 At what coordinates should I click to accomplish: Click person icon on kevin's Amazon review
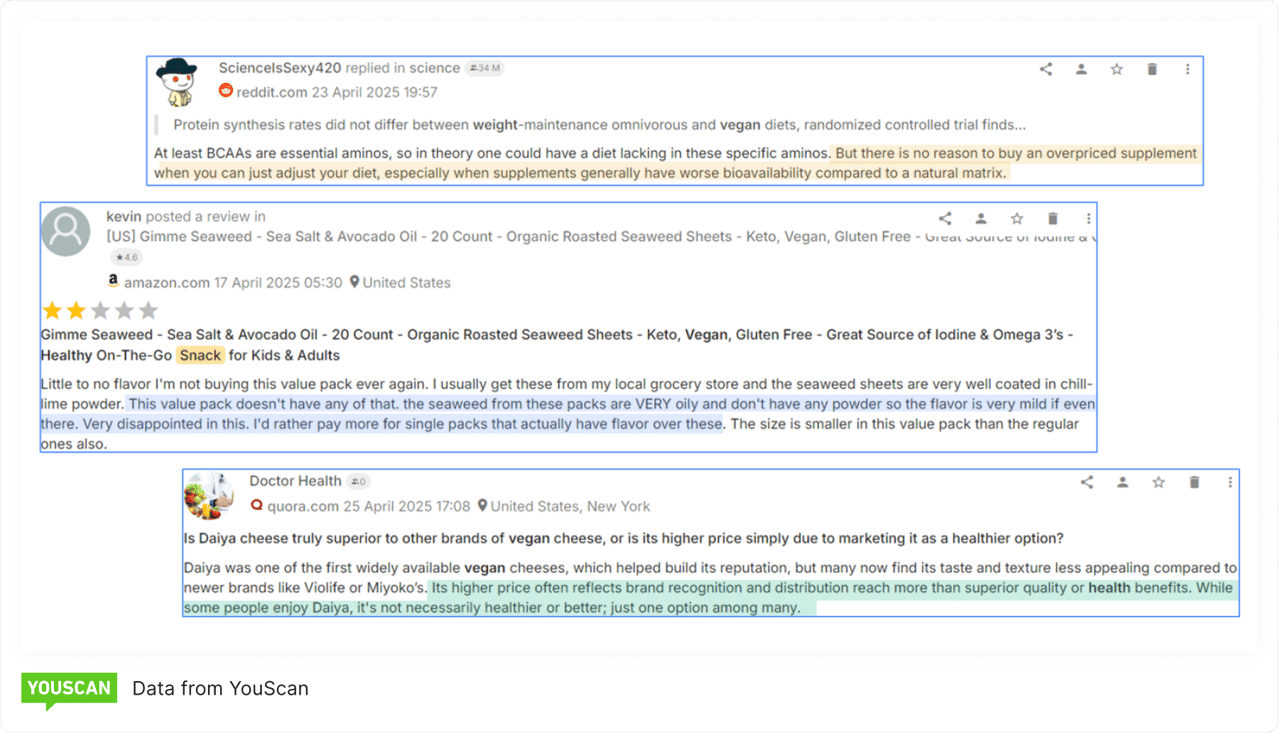click(x=981, y=218)
